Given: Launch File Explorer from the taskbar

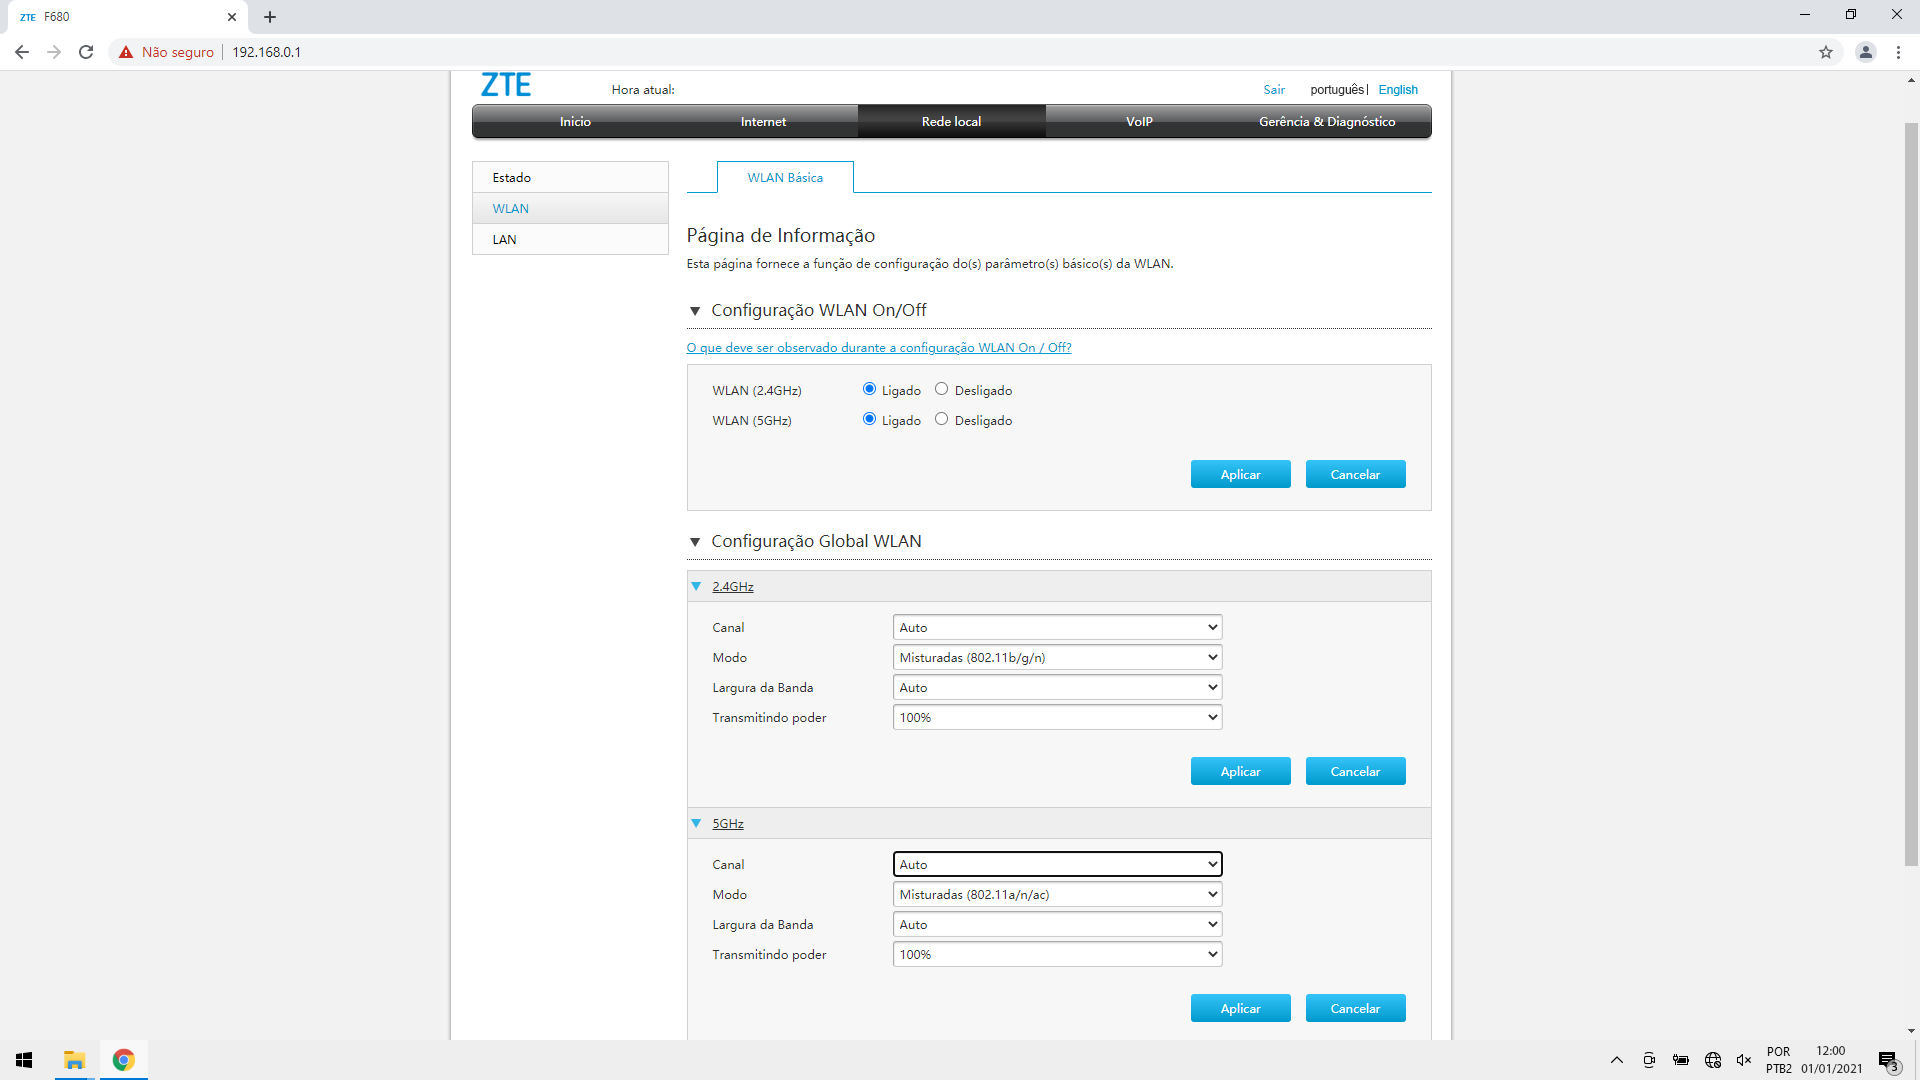Looking at the screenshot, I should [73, 1060].
